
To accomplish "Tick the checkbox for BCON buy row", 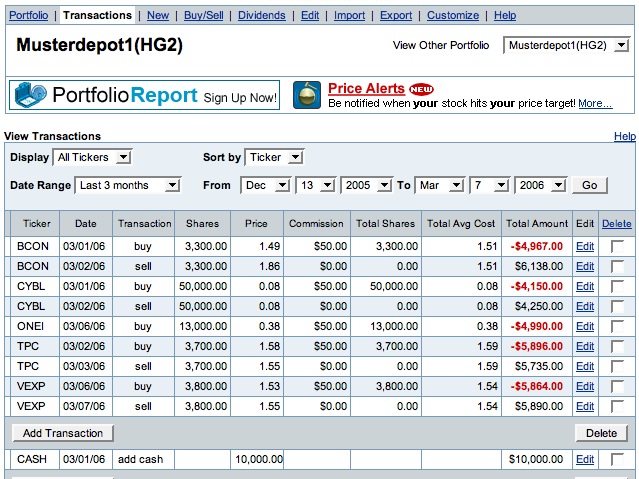I will click(617, 246).
